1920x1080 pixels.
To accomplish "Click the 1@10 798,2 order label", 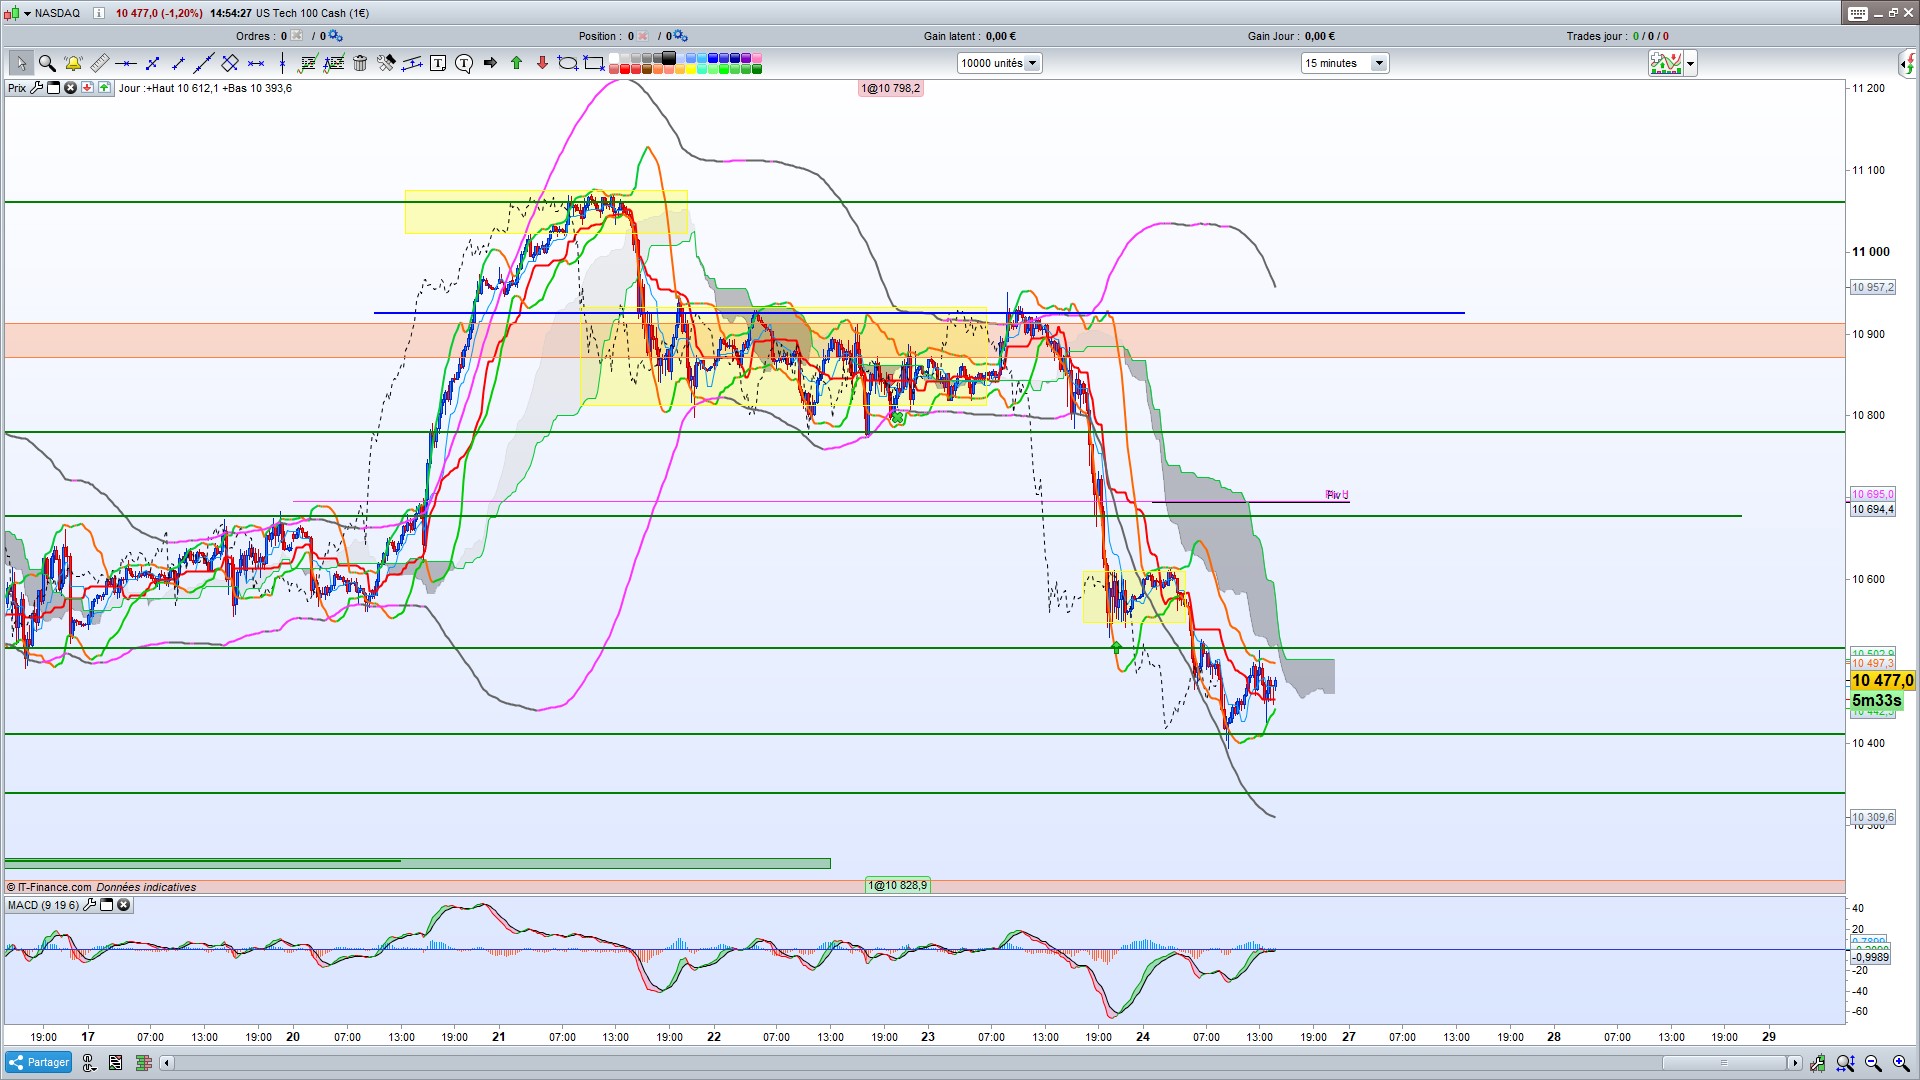I will click(891, 88).
